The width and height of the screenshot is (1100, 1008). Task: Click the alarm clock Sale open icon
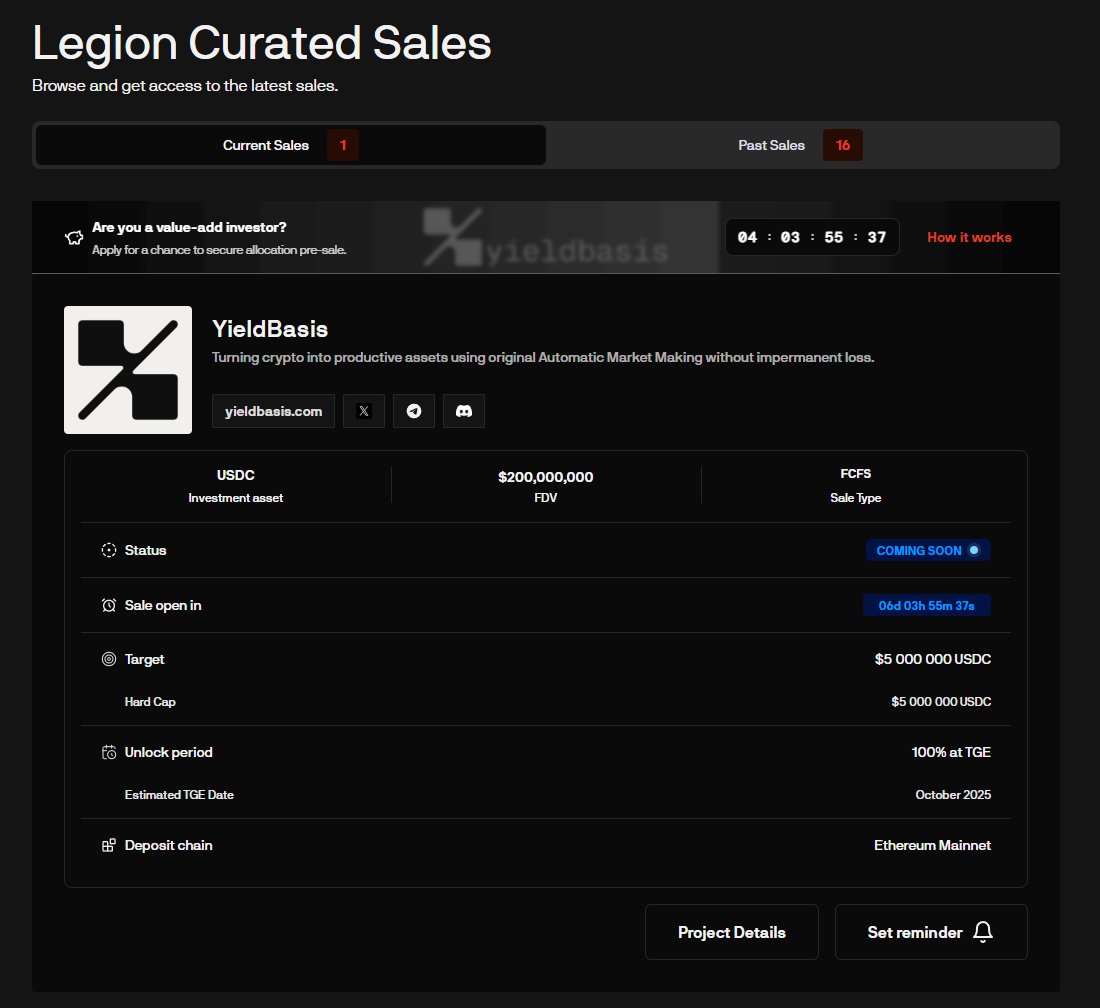coord(109,605)
